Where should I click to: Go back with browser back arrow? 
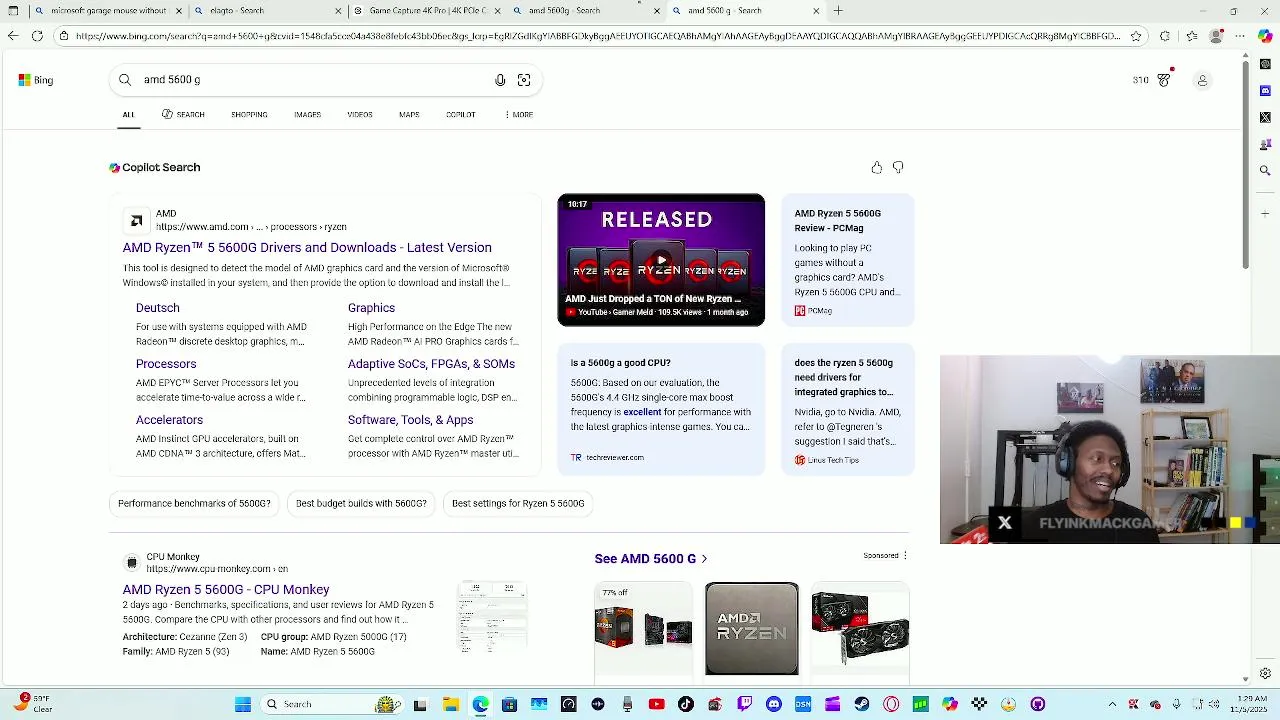pyautogui.click(x=12, y=36)
